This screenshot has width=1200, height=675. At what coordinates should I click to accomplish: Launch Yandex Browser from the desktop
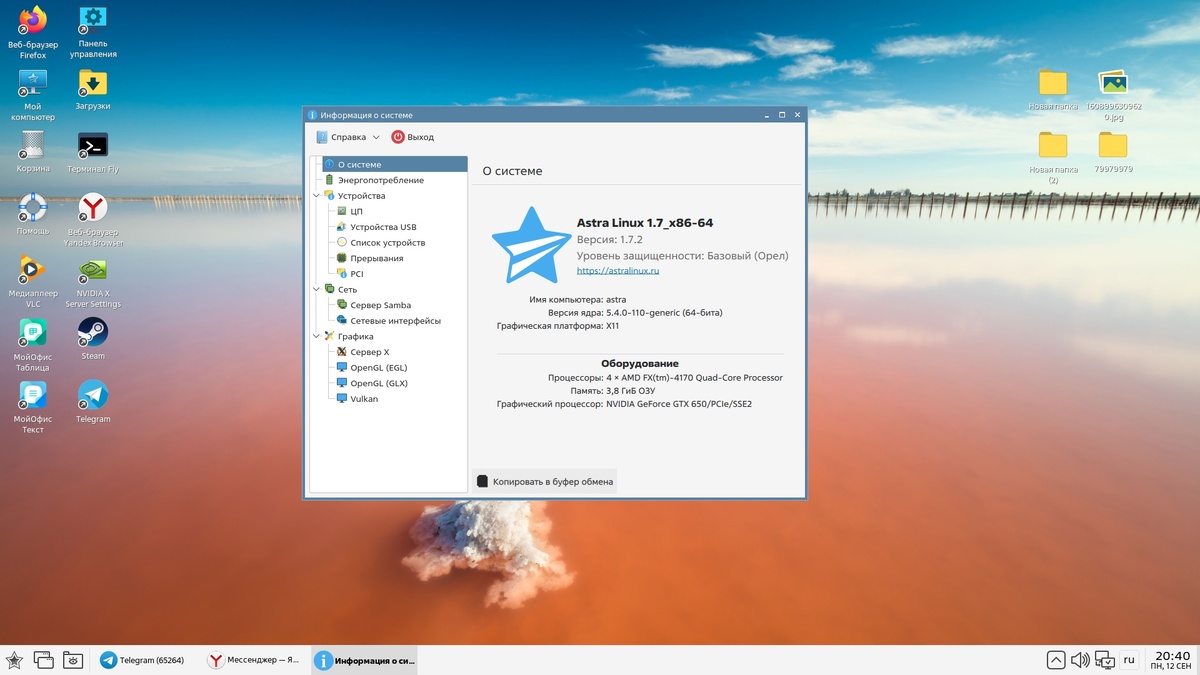point(93,208)
